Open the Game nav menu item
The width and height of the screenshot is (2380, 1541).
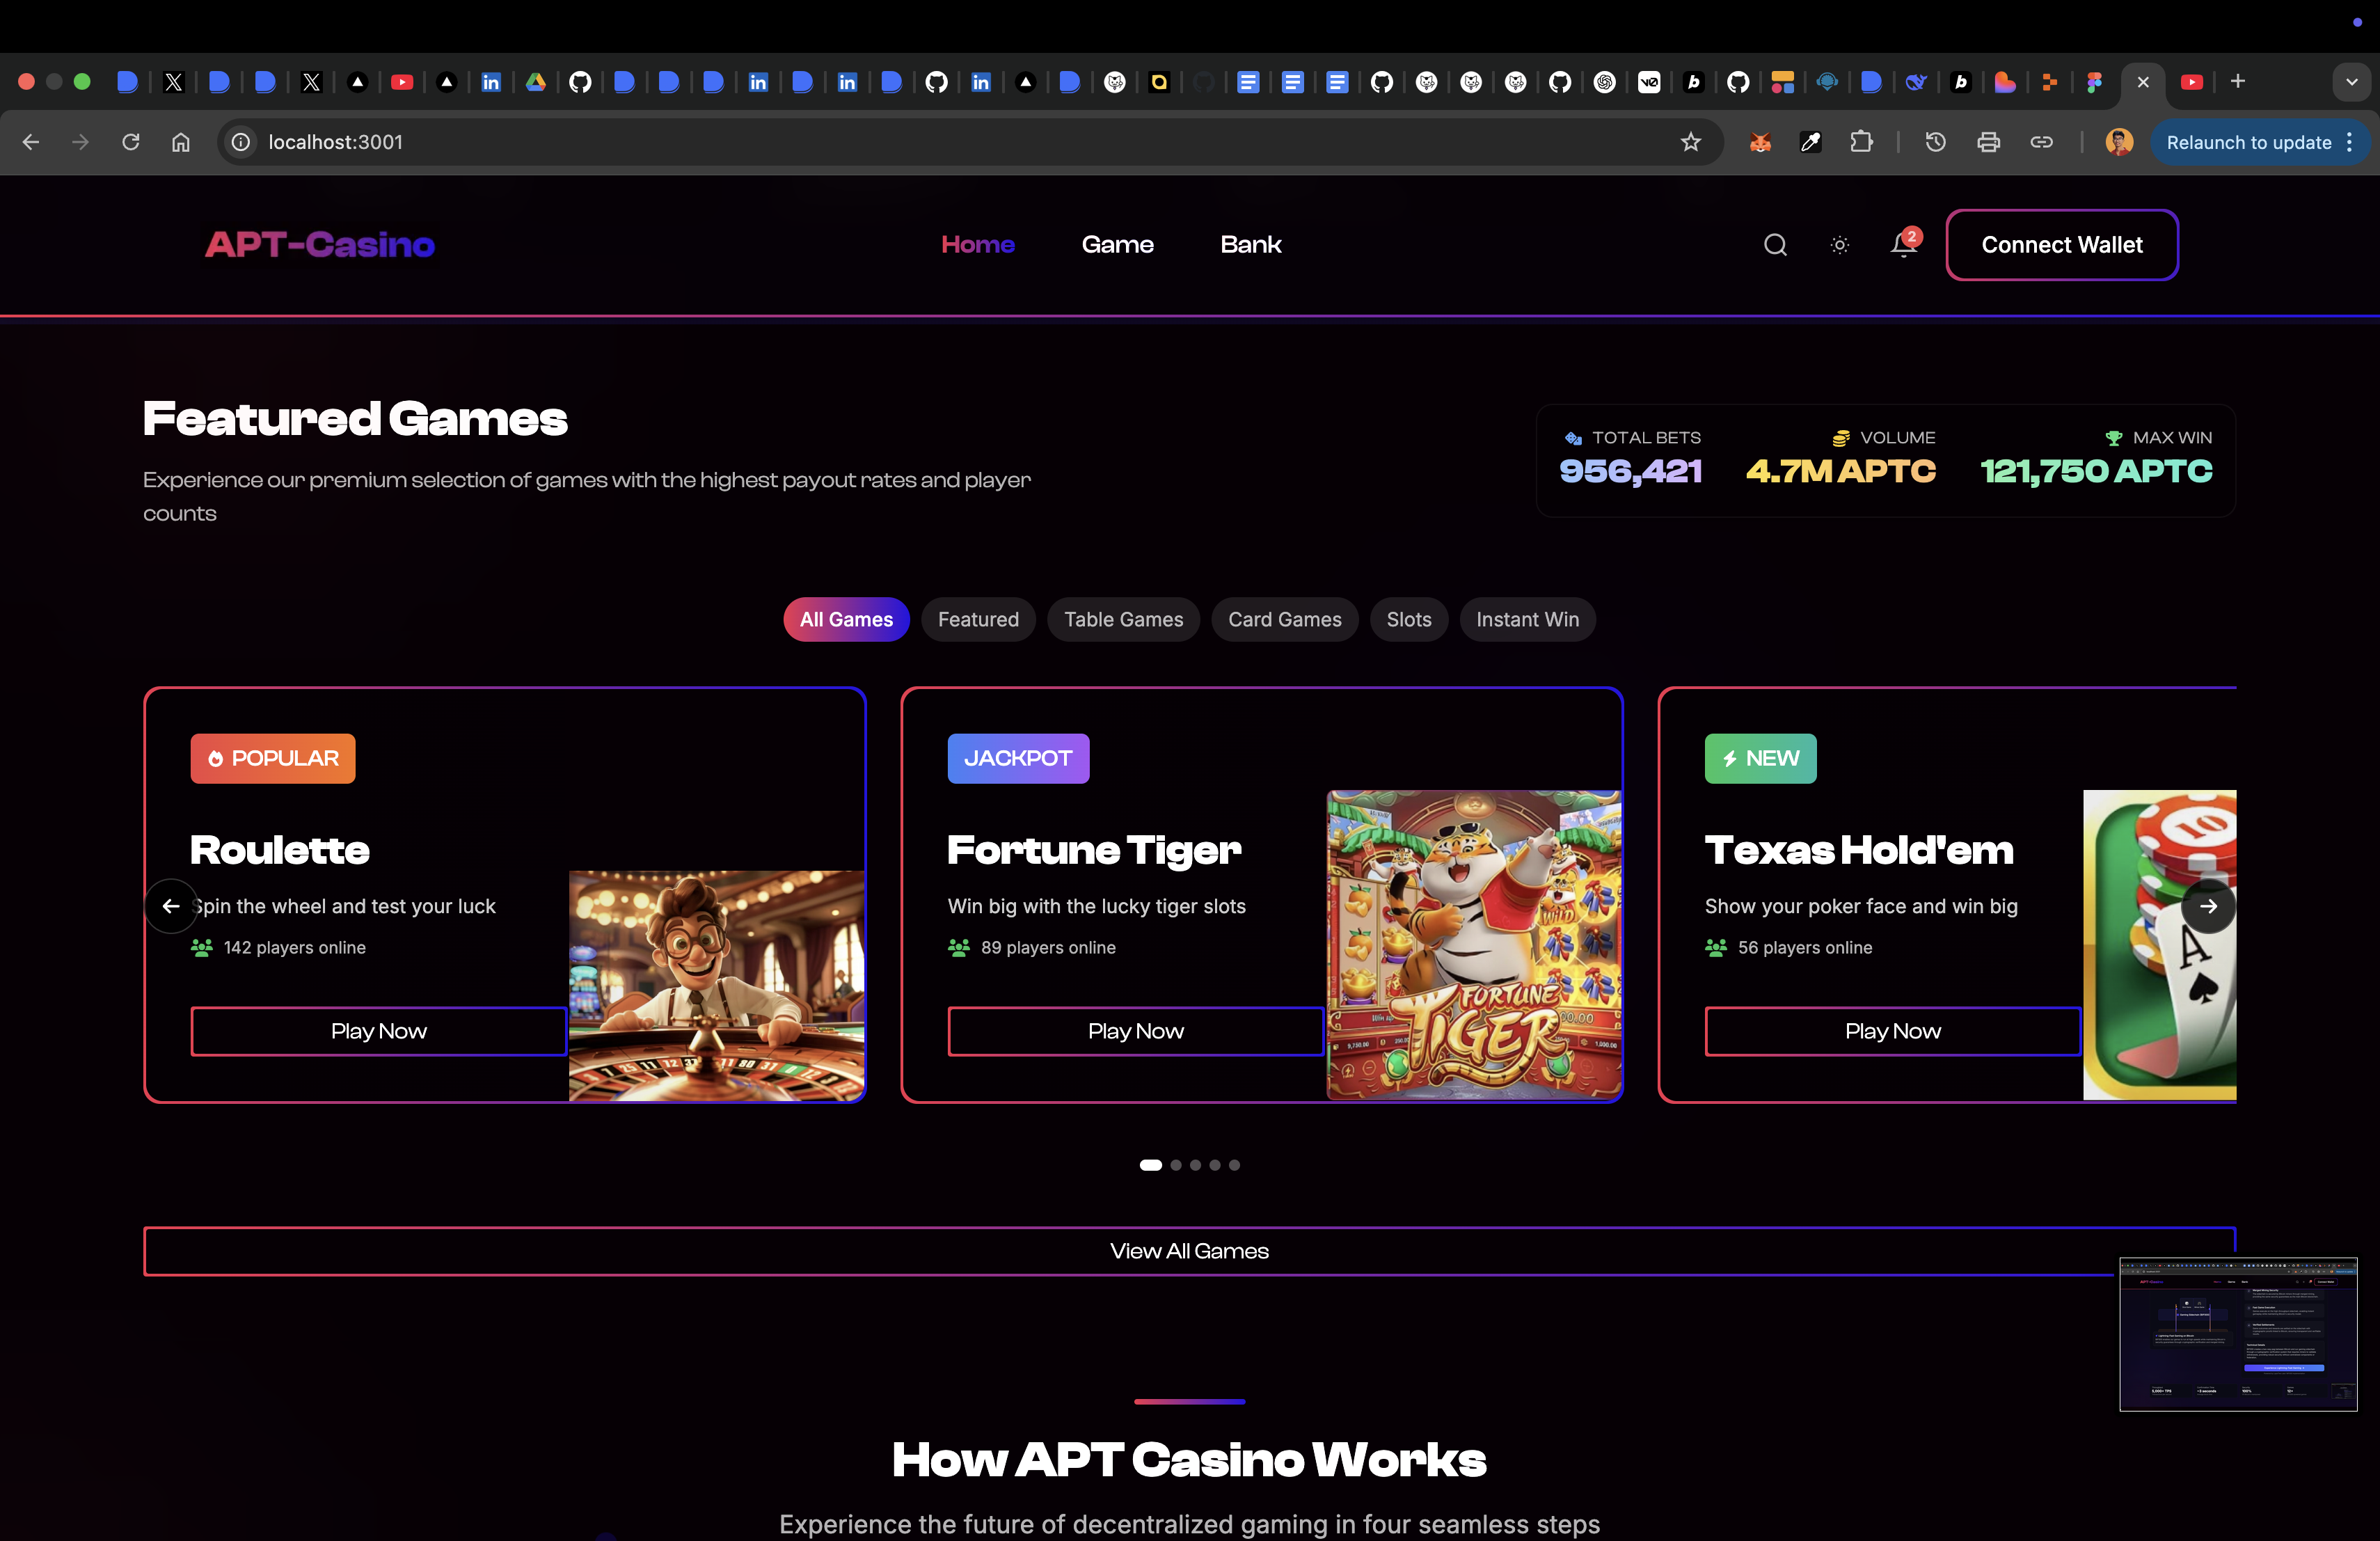click(1117, 245)
